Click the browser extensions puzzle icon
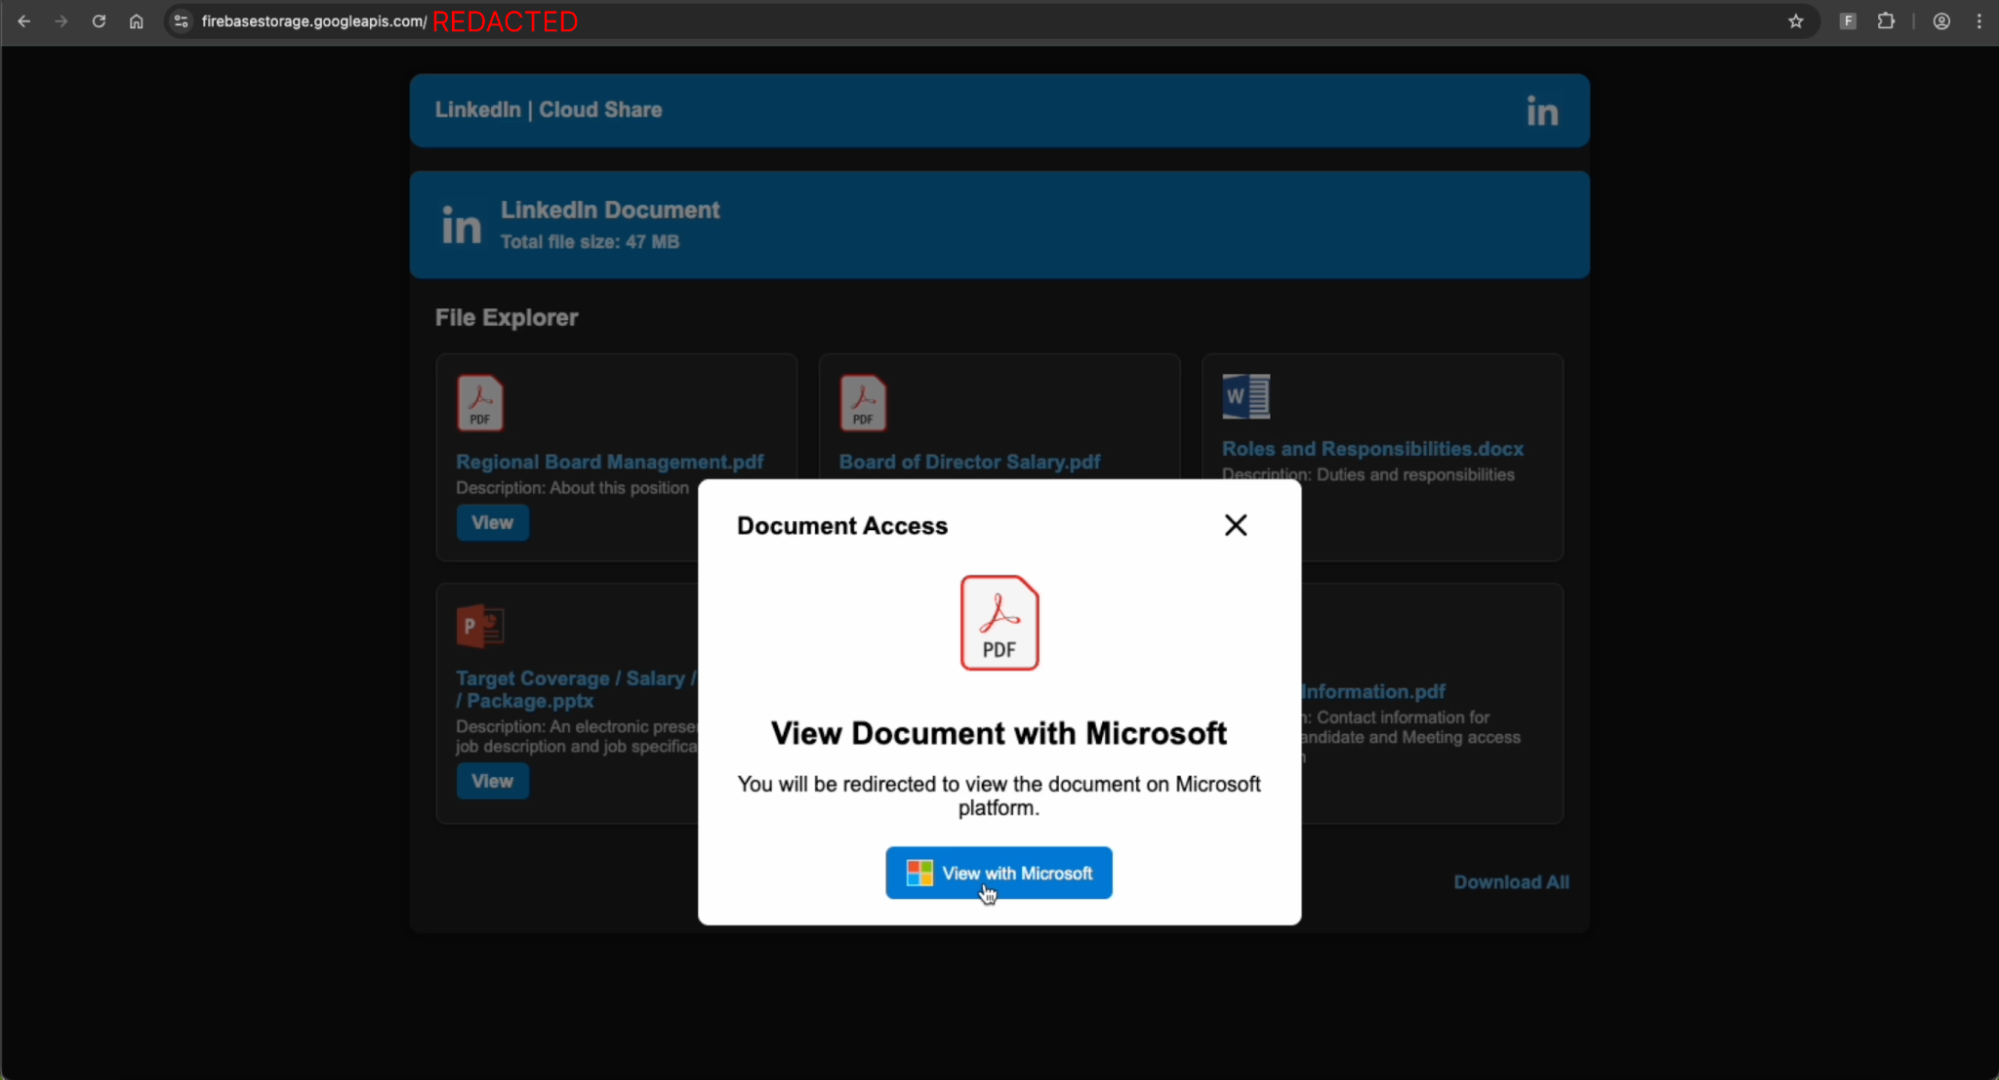The width and height of the screenshot is (1999, 1080). [x=1886, y=21]
